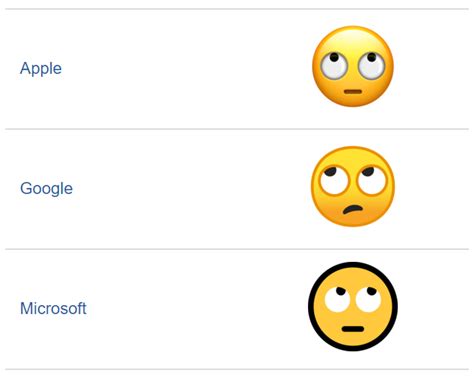The image size is (474, 376).
Task: Open the Apple link
Action: click(x=41, y=69)
